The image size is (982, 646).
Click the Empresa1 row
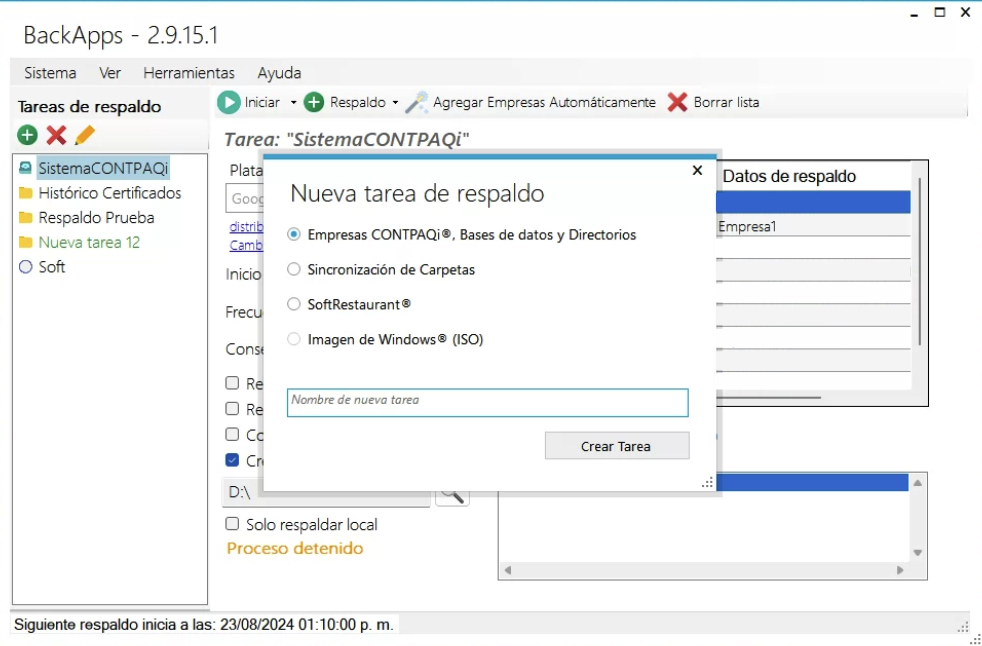[813, 227]
